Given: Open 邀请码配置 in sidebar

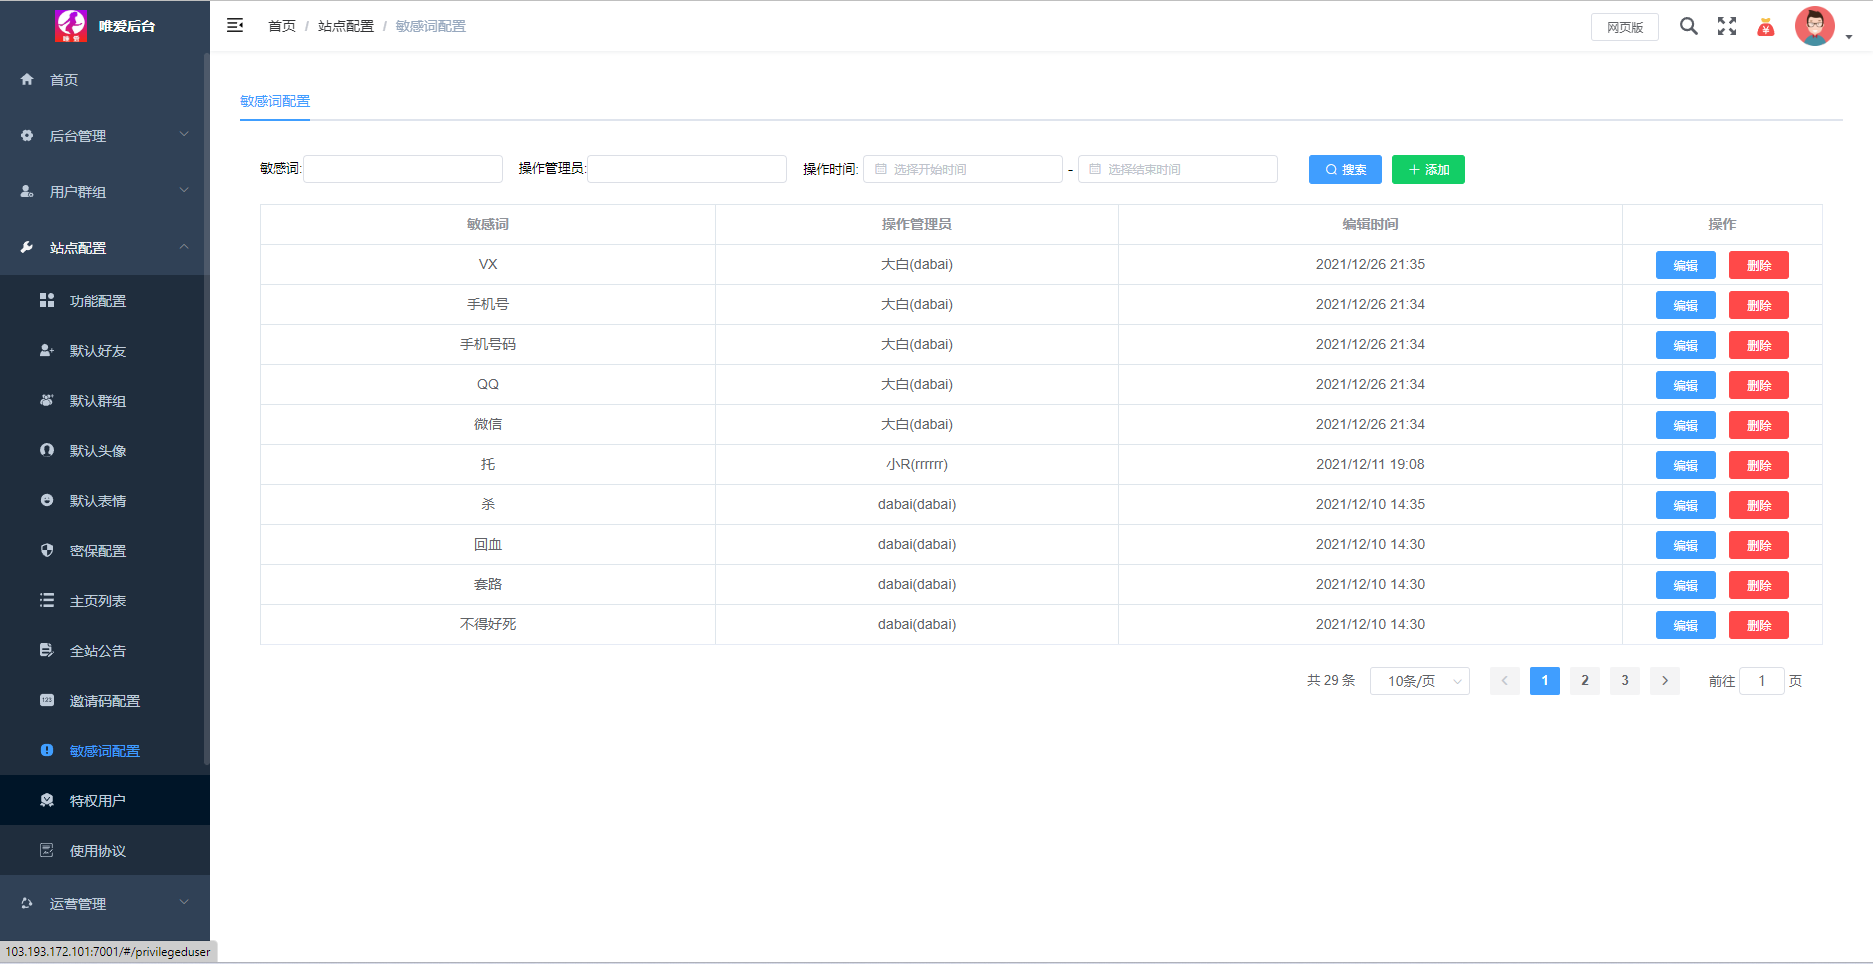Looking at the screenshot, I should (104, 701).
